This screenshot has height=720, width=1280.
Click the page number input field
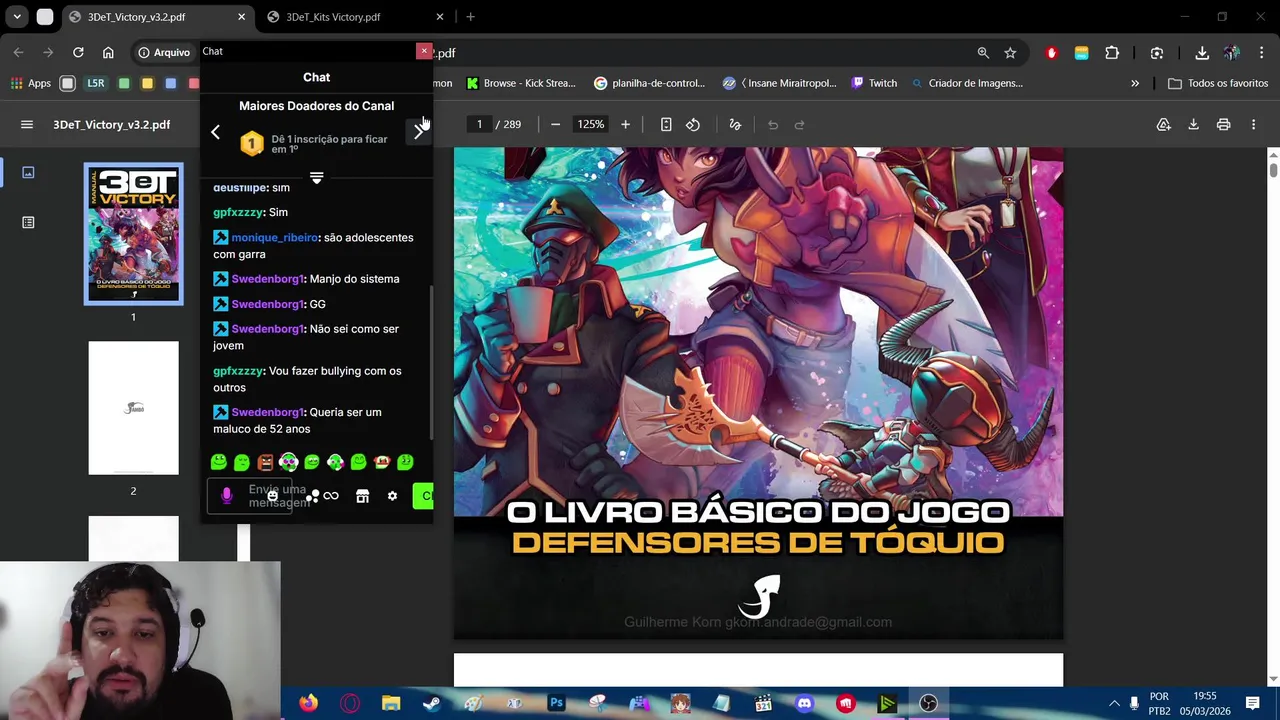coord(479,124)
